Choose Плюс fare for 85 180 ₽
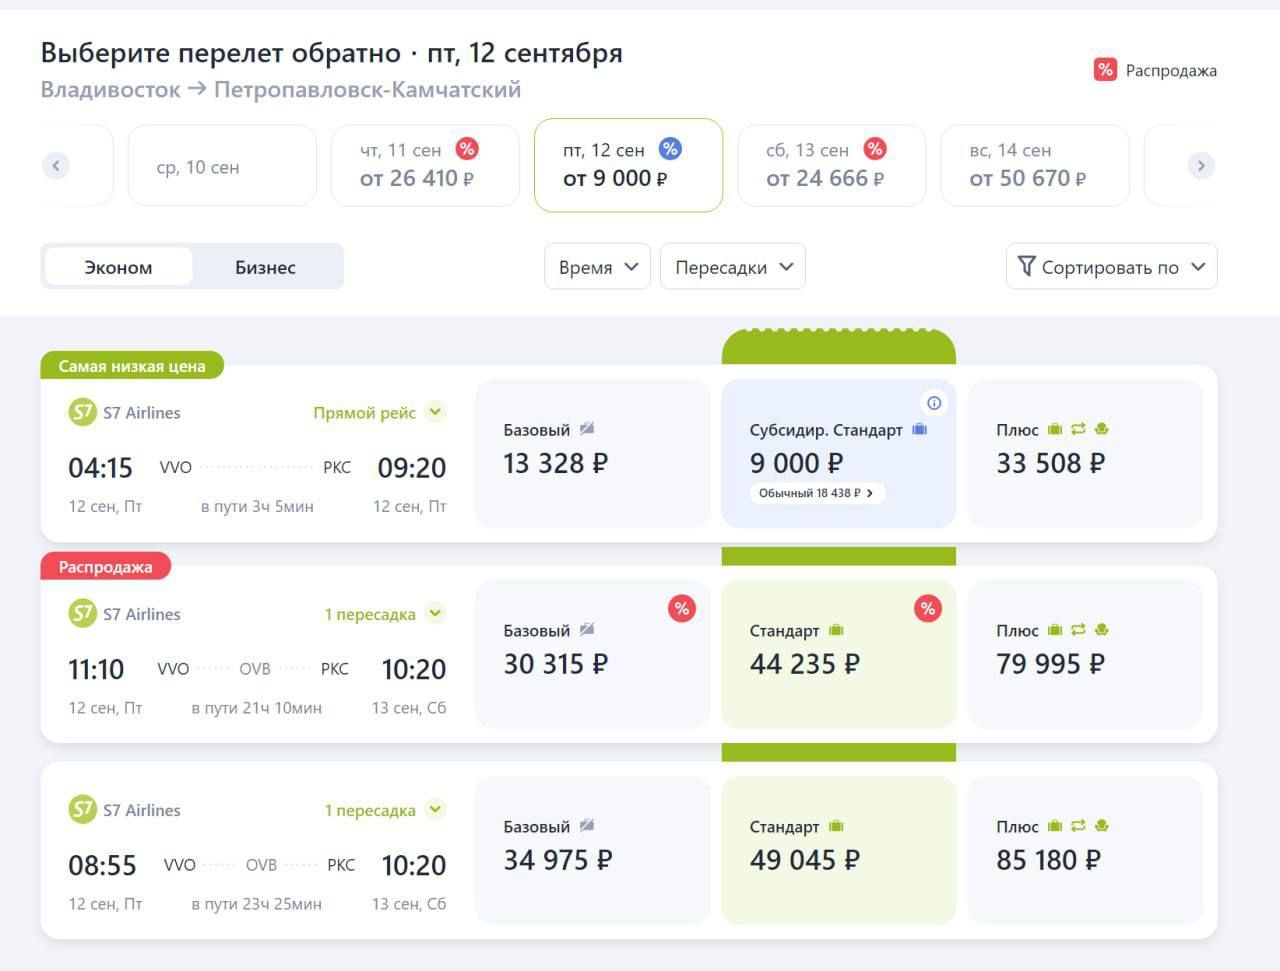This screenshot has height=971, width=1280. click(1085, 850)
